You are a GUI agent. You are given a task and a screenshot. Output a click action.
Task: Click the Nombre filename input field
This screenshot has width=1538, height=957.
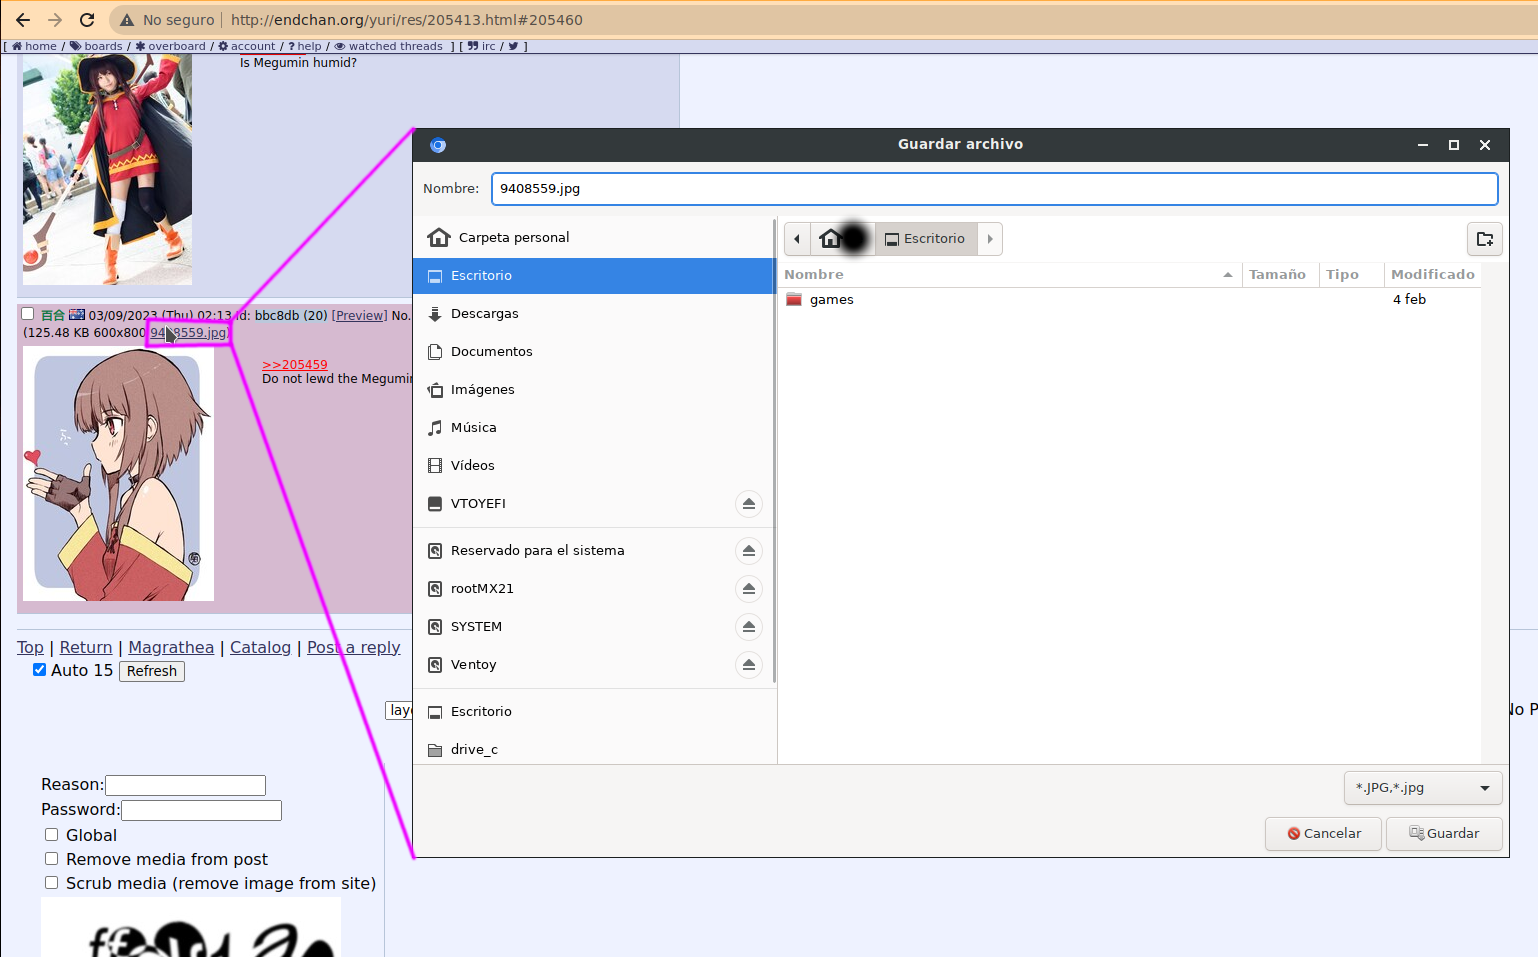995,189
